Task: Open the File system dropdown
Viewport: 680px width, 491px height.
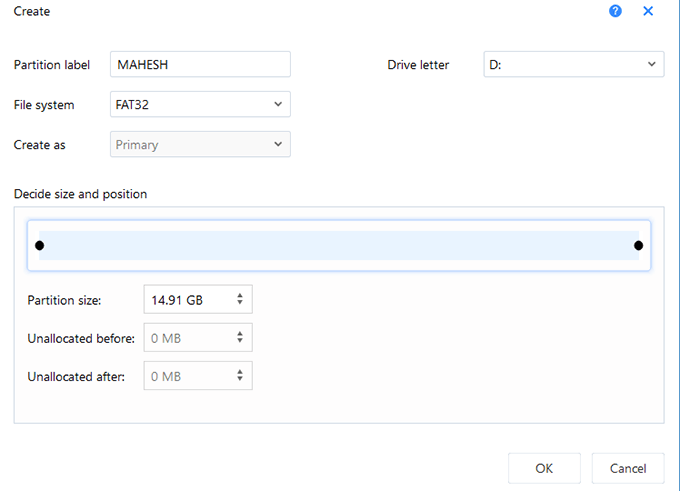Action: point(200,104)
